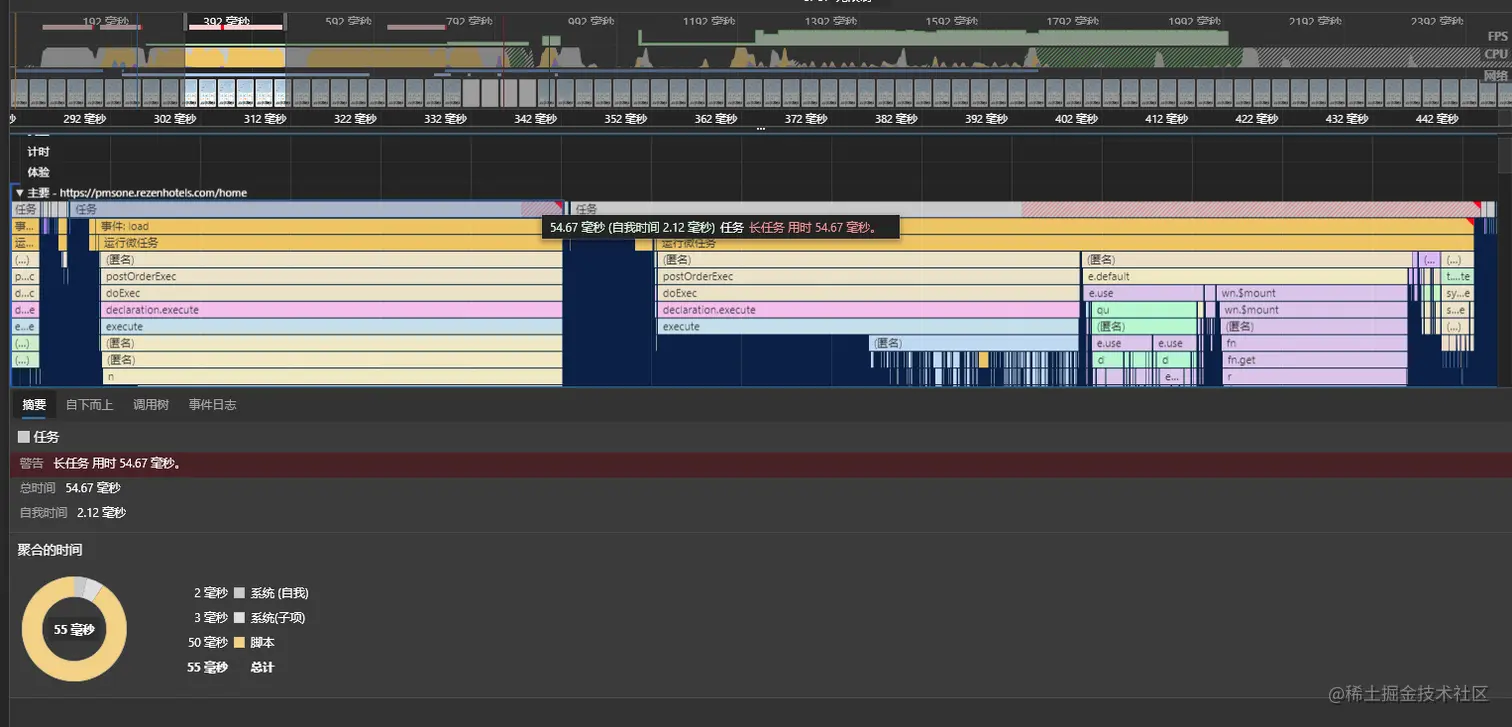The image size is (1512, 727).
Task: Select the e.use bar directly above qu
Action: 1144,293
